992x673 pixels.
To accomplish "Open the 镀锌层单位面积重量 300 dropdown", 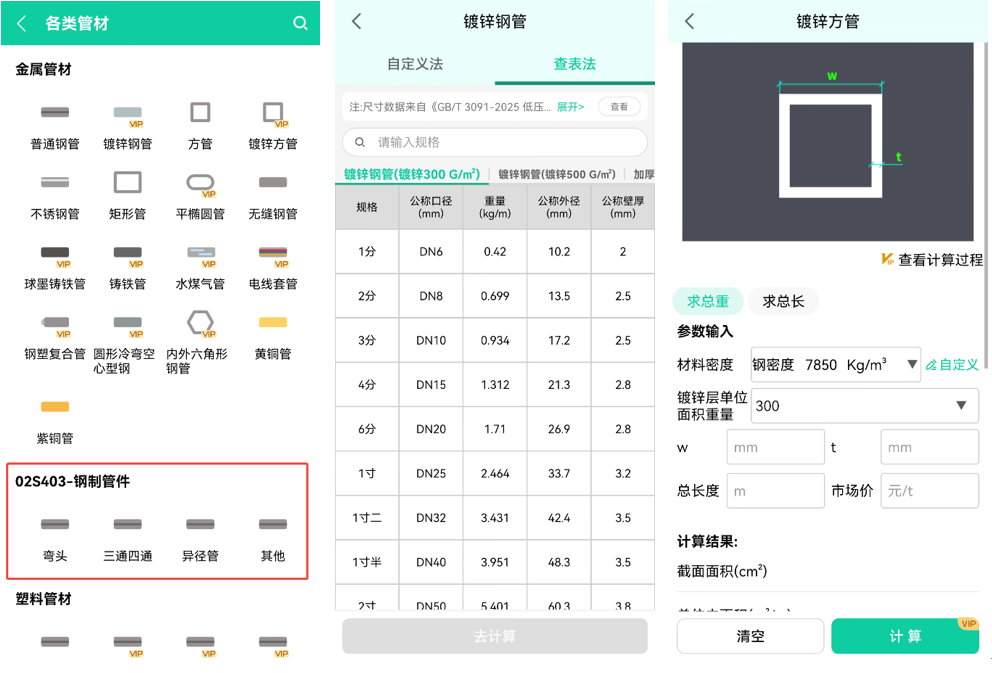I will pos(864,405).
